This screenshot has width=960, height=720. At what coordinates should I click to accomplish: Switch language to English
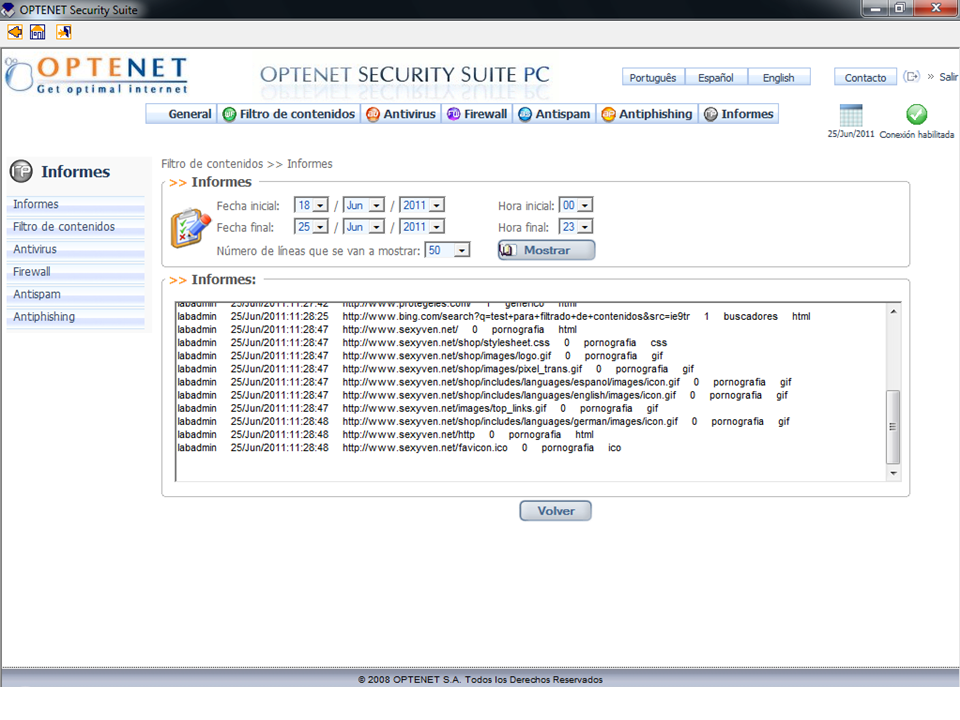tap(778, 78)
